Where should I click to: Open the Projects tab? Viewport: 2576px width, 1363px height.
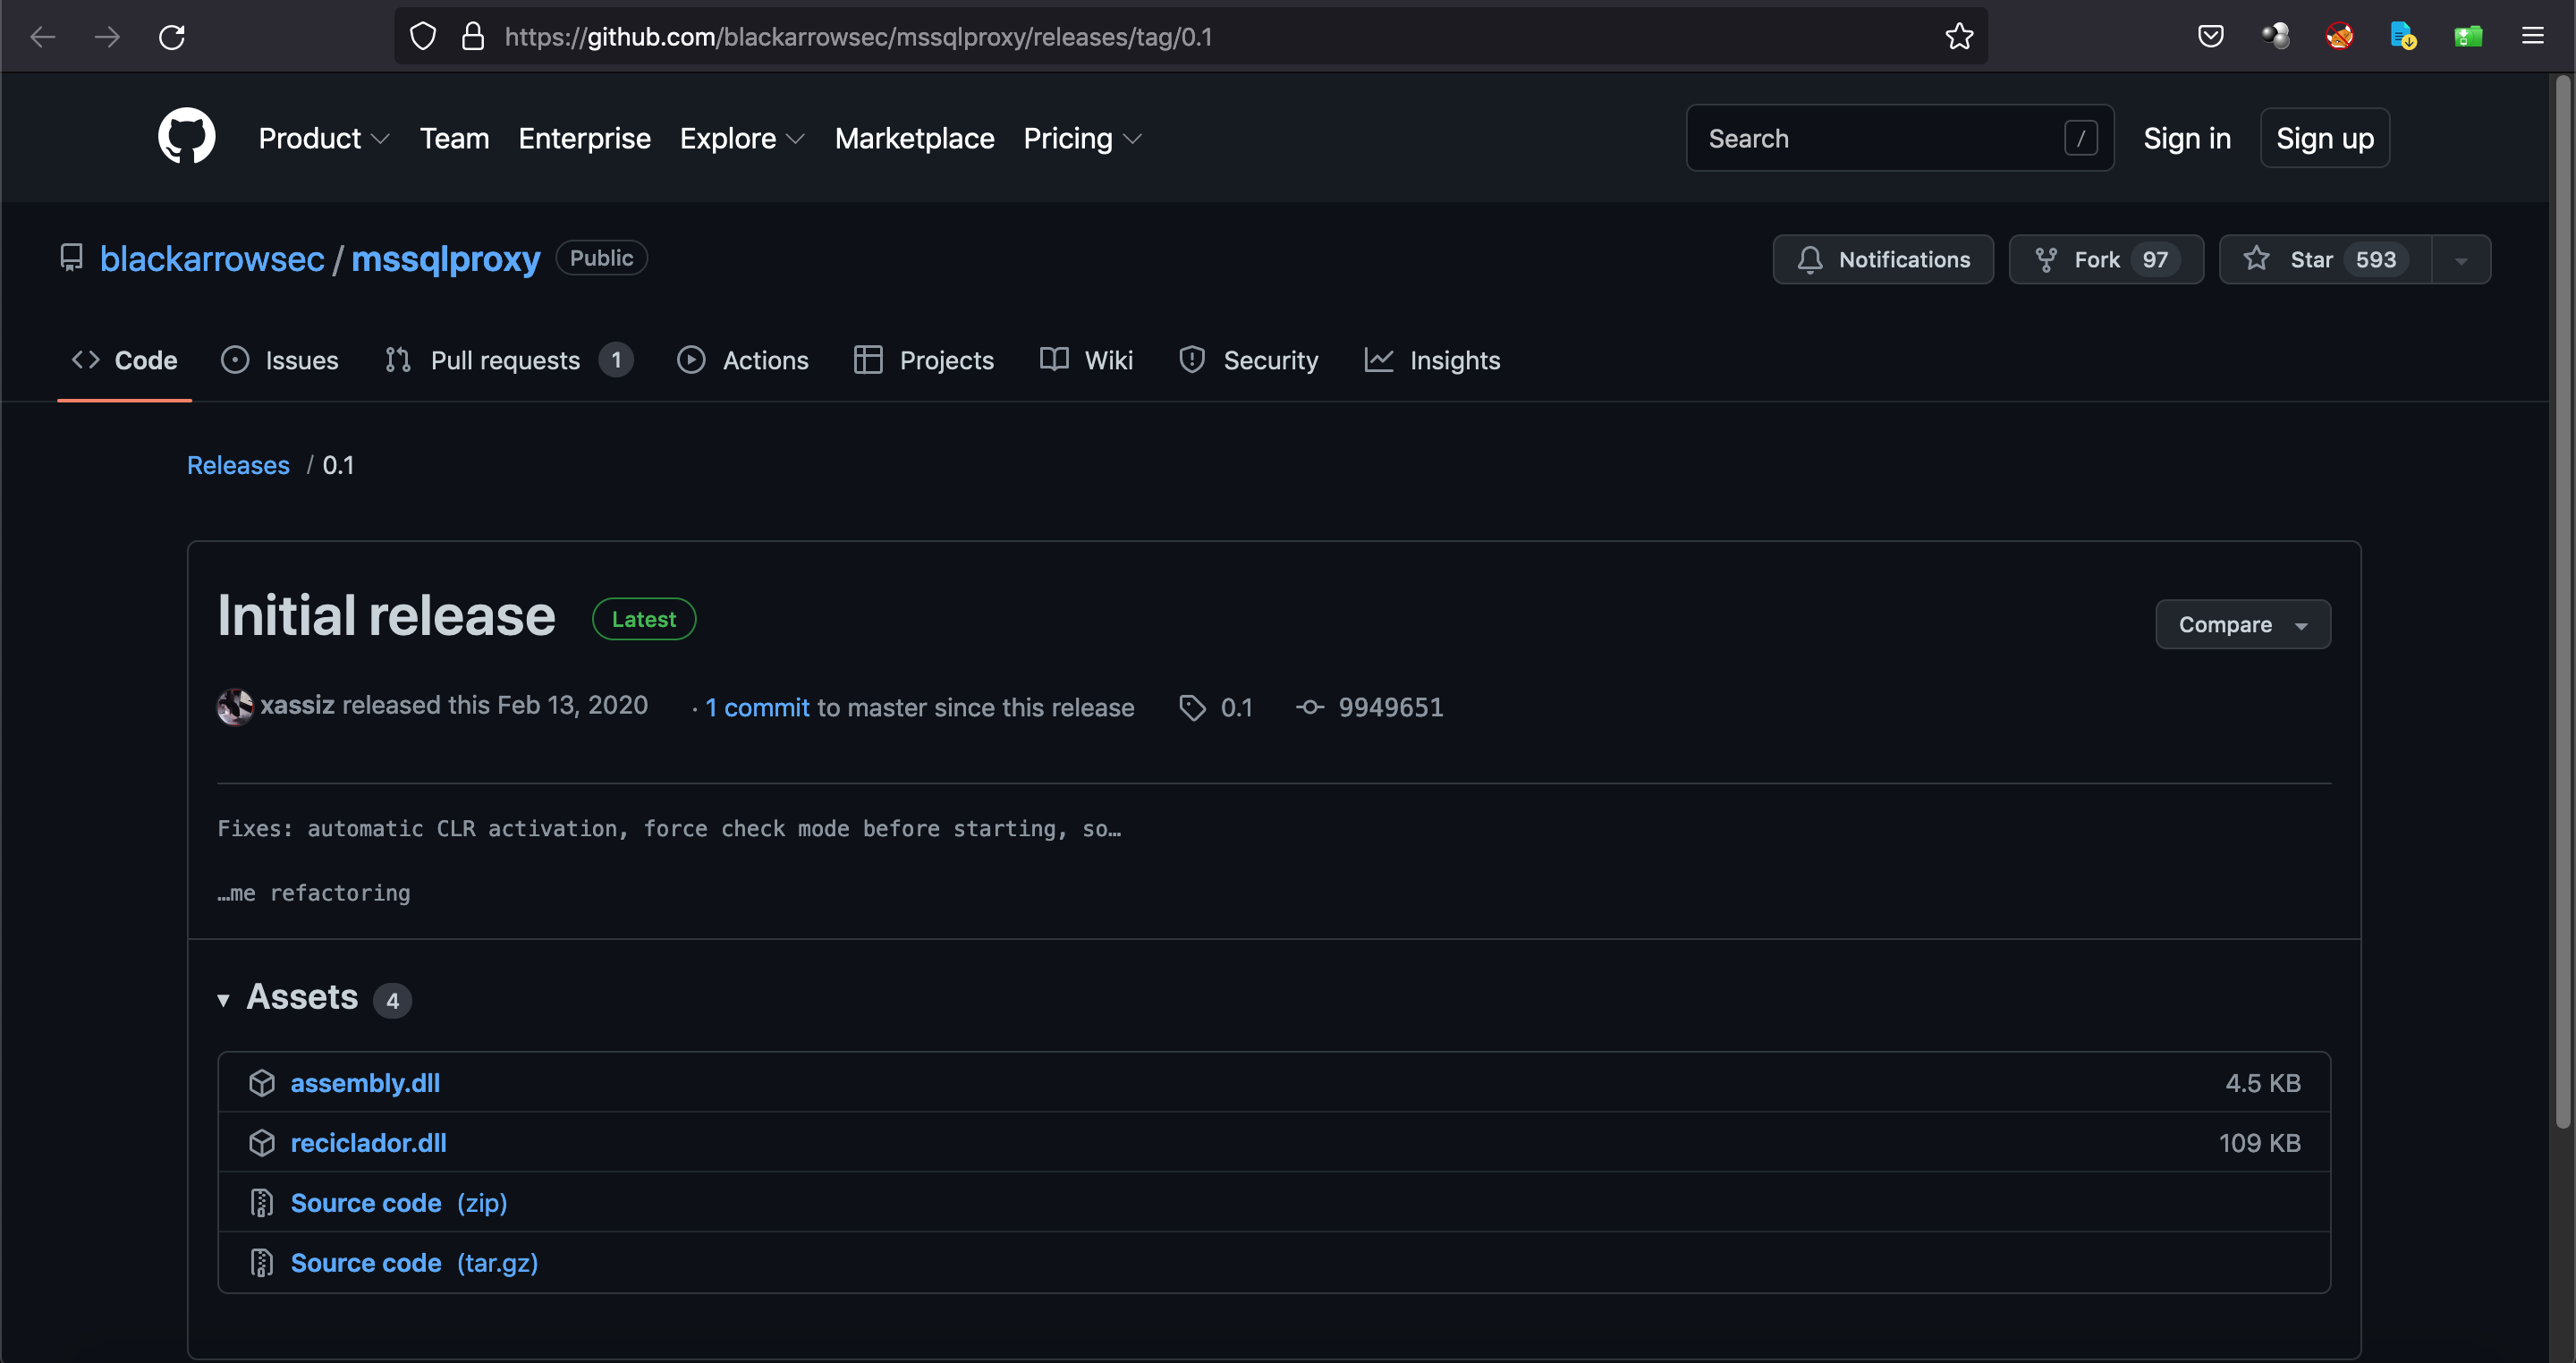[x=923, y=360]
